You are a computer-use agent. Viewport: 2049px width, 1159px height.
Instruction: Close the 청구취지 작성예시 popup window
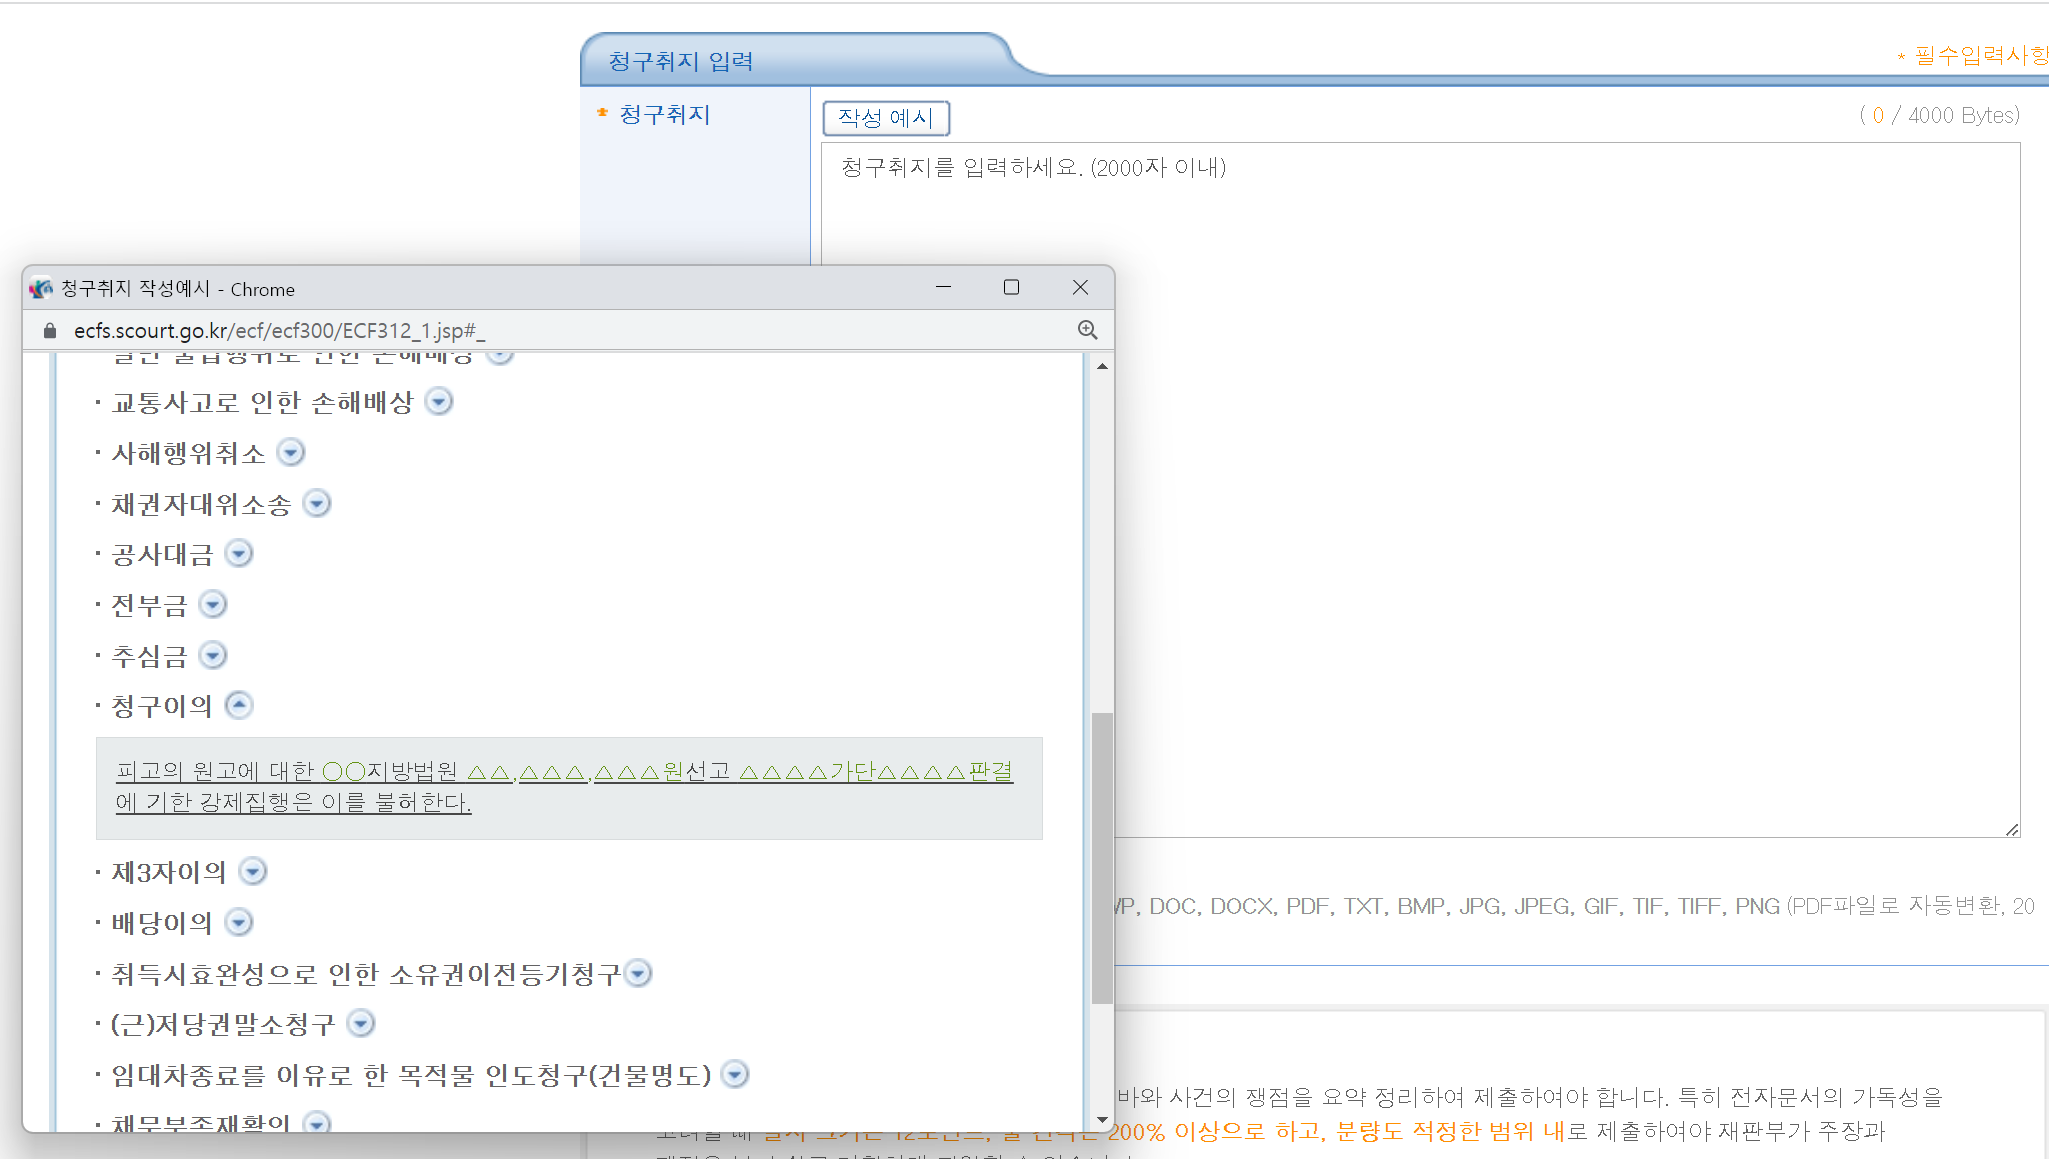1080,288
